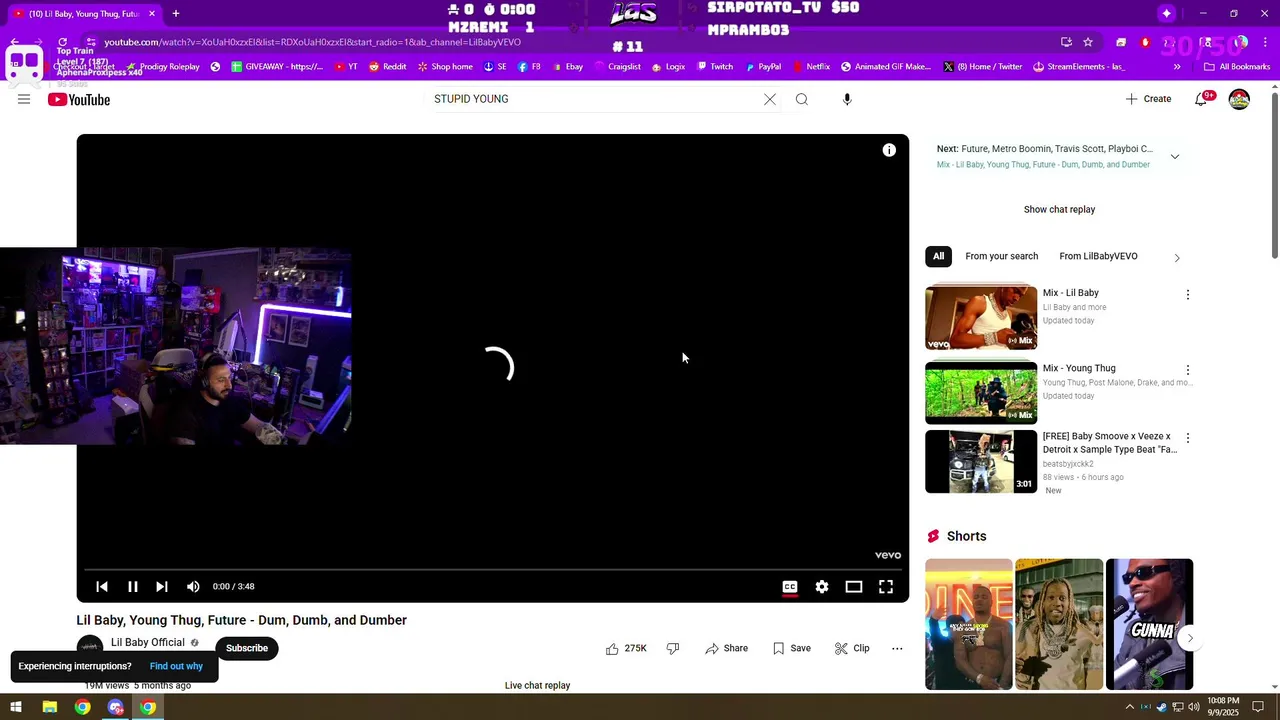Click the video progress bar
Viewport: 1280px width, 720px height.
493,570
